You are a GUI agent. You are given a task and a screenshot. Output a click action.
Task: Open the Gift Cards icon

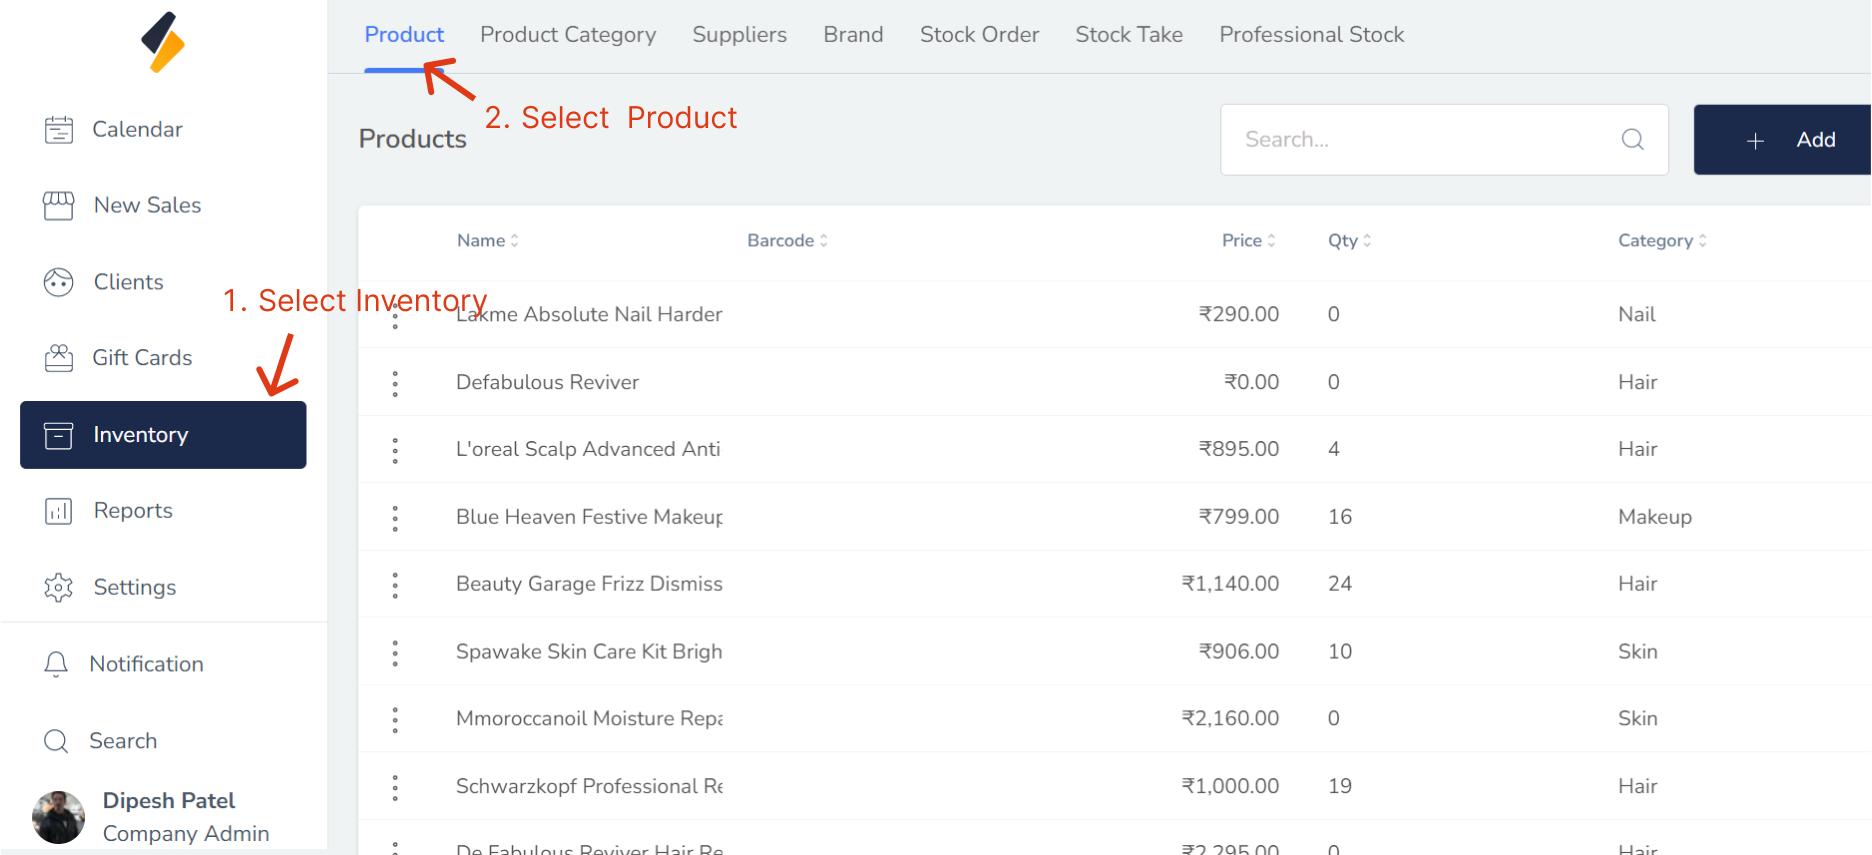(59, 358)
